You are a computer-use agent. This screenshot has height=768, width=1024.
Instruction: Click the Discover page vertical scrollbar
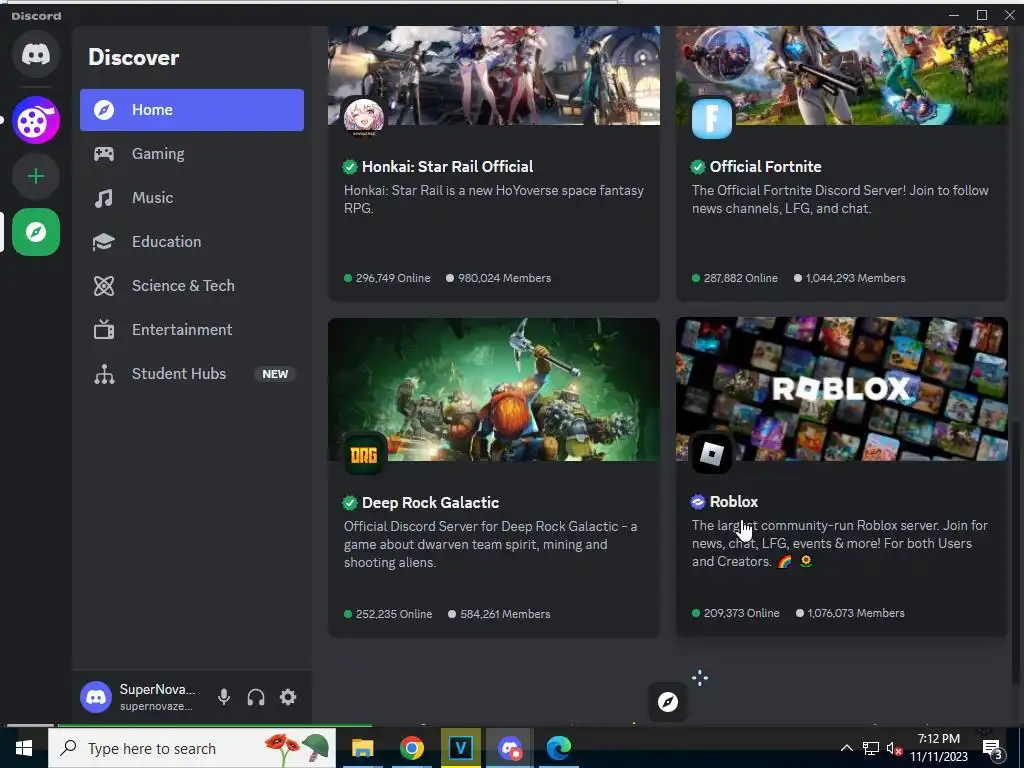tap(1017, 552)
